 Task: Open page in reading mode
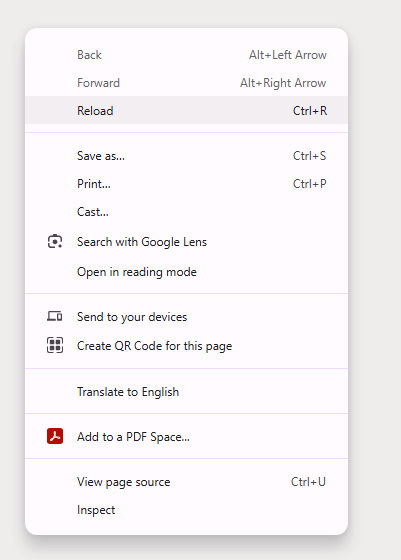pyautogui.click(x=186, y=272)
